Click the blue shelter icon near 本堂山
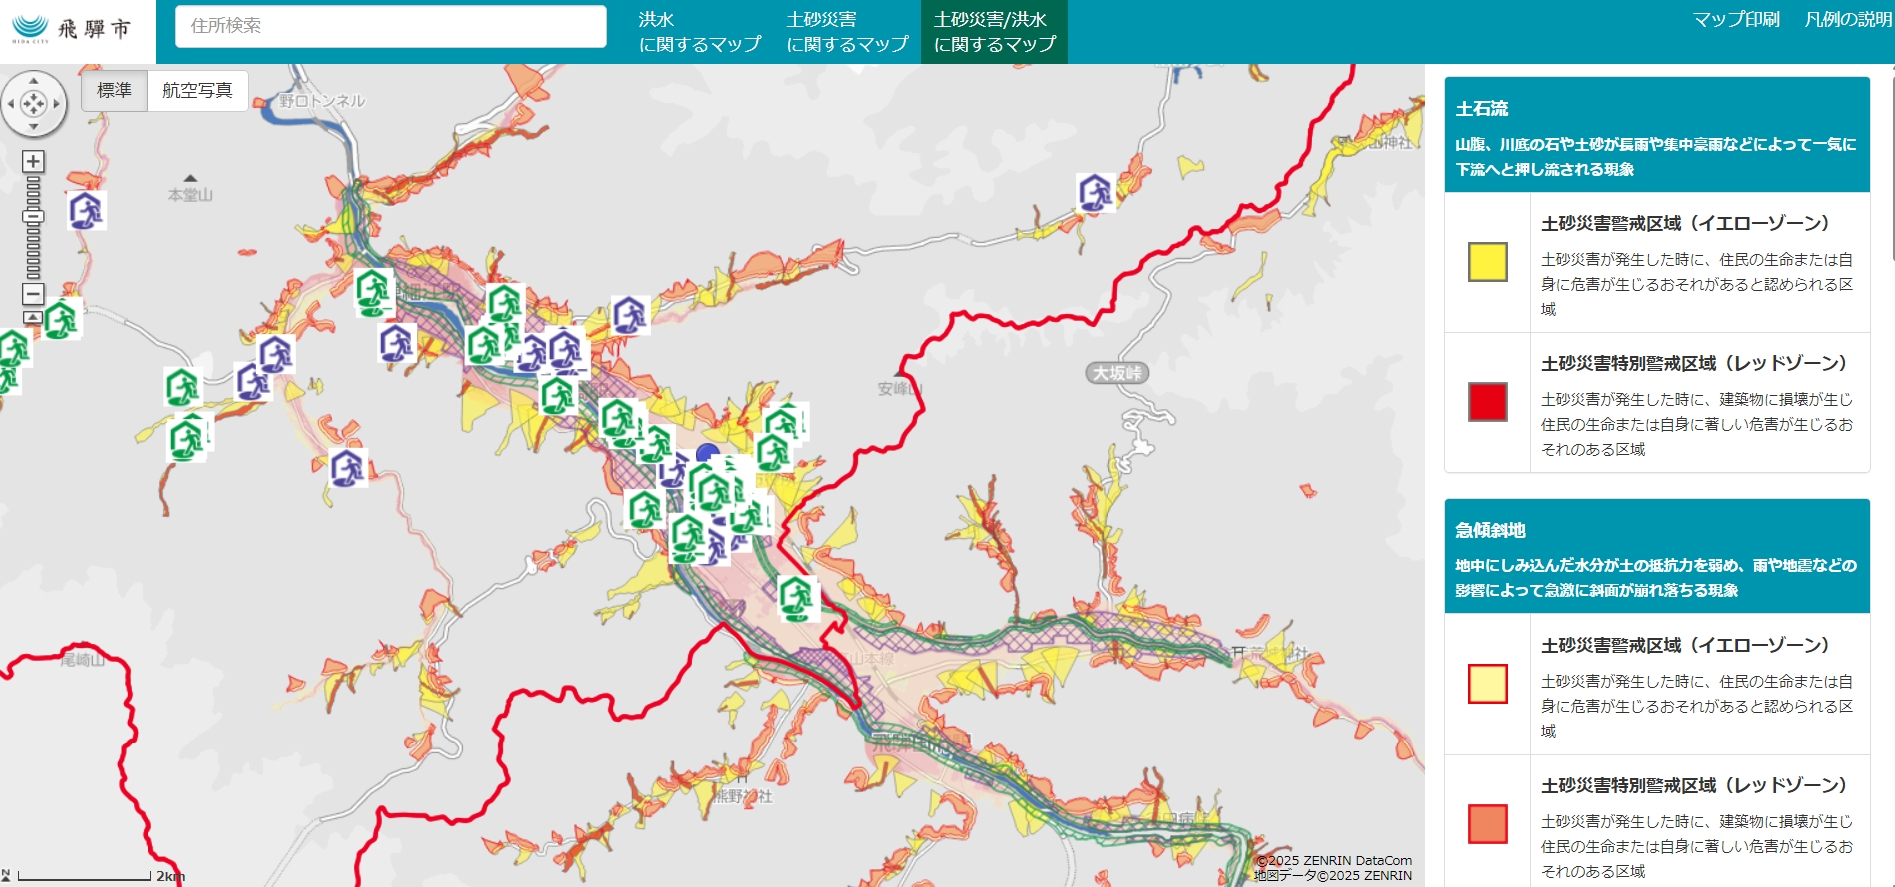The height and width of the screenshot is (887, 1895). pos(86,211)
